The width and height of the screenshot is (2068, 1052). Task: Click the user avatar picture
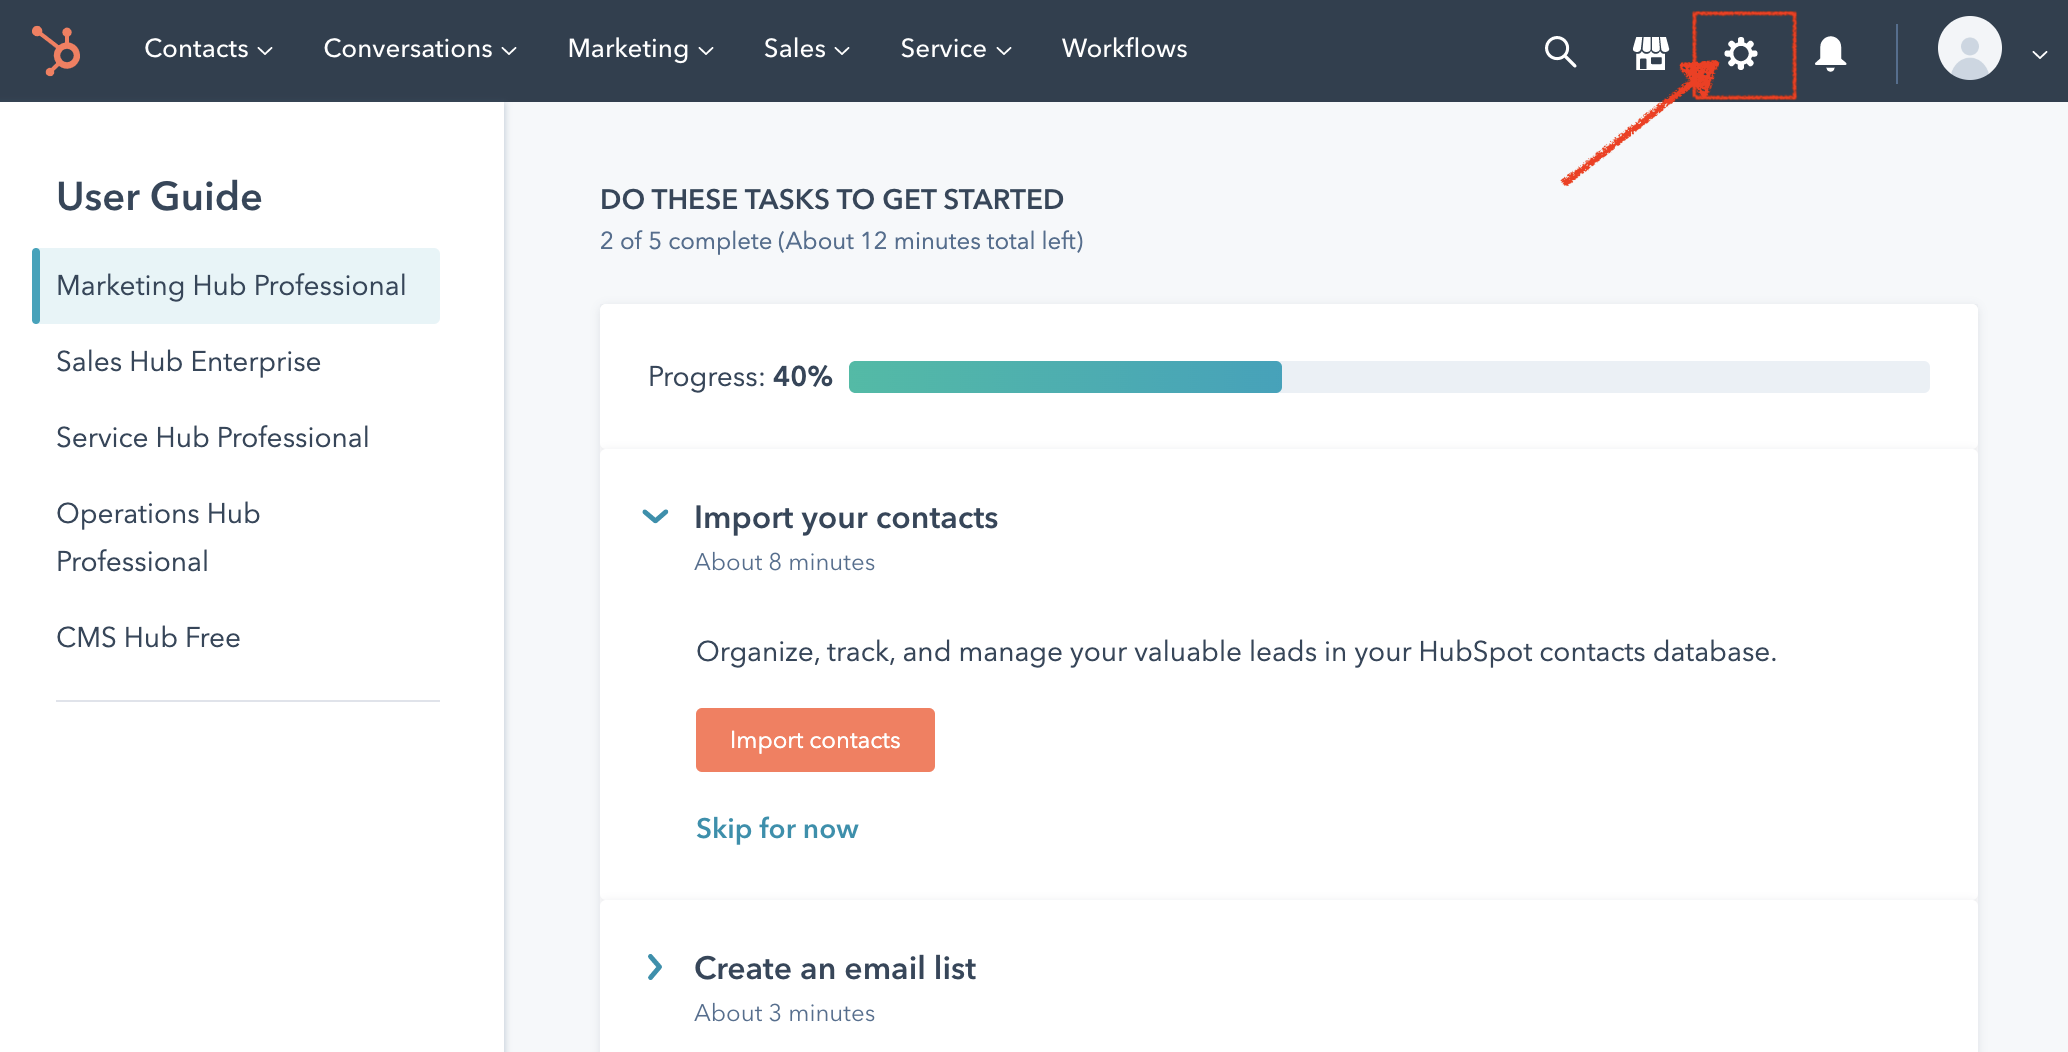click(x=1969, y=48)
